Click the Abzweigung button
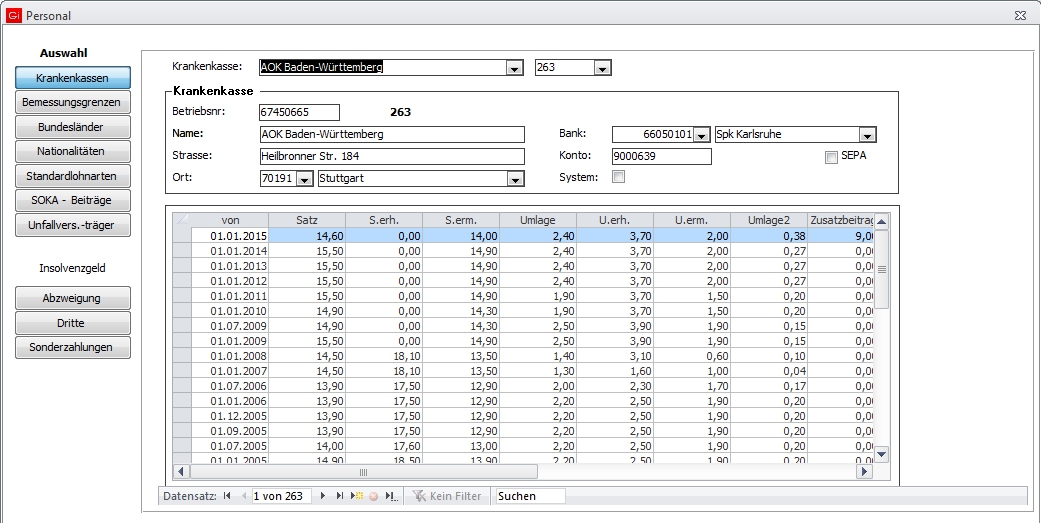Screen dimensions: 1041x523 click(x=73, y=298)
